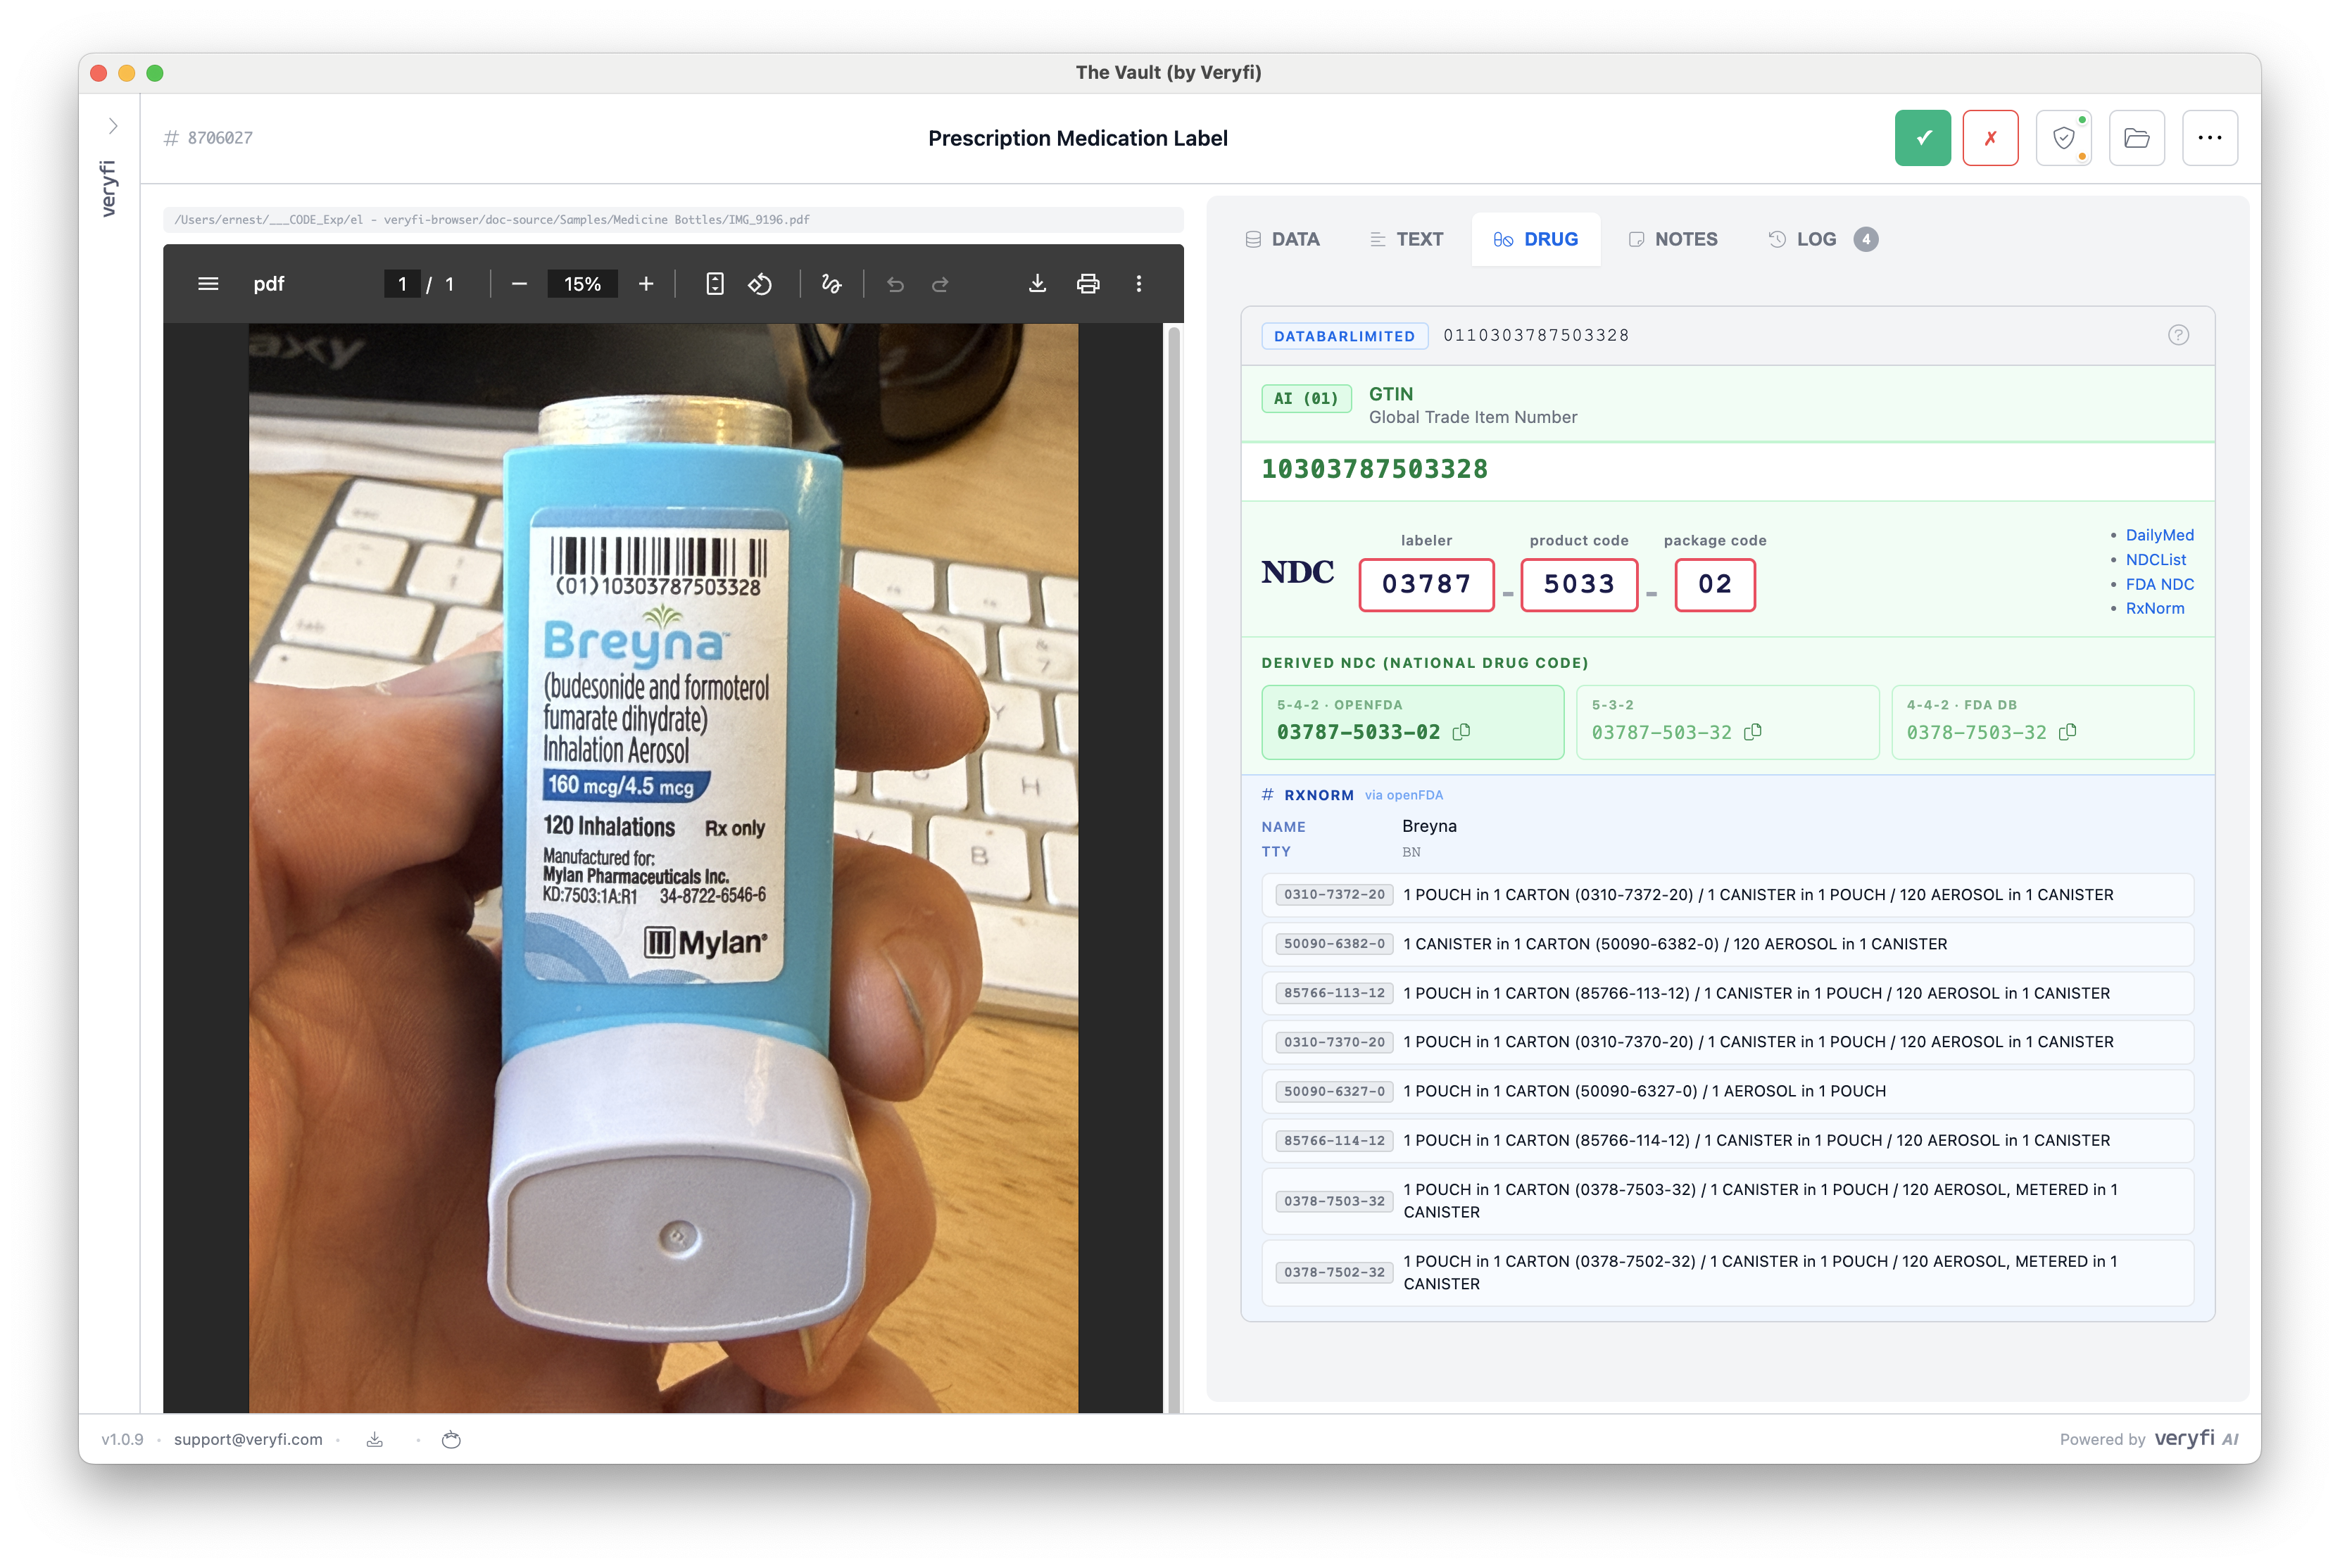Print the medication label PDF
2340x1568 pixels.
1089,284
